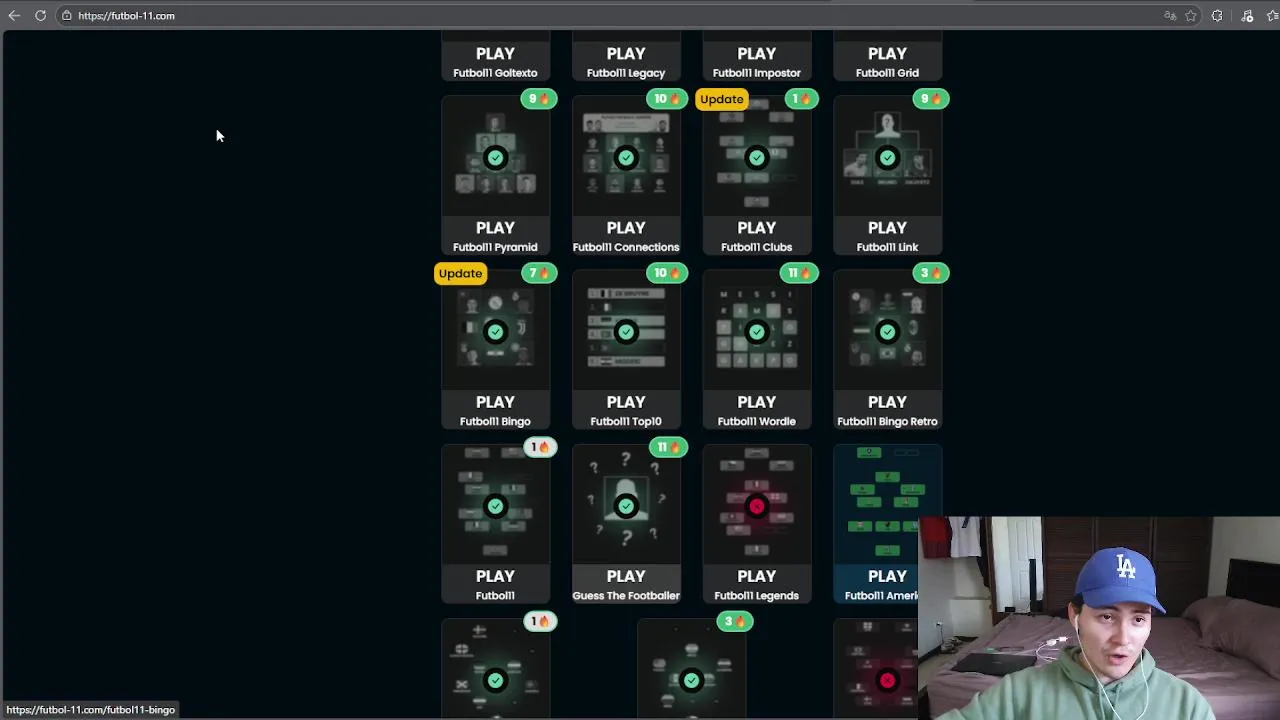Click streak badge 10 on Futbol11 Connections
This screenshot has height=720, width=1280.
coord(666,99)
